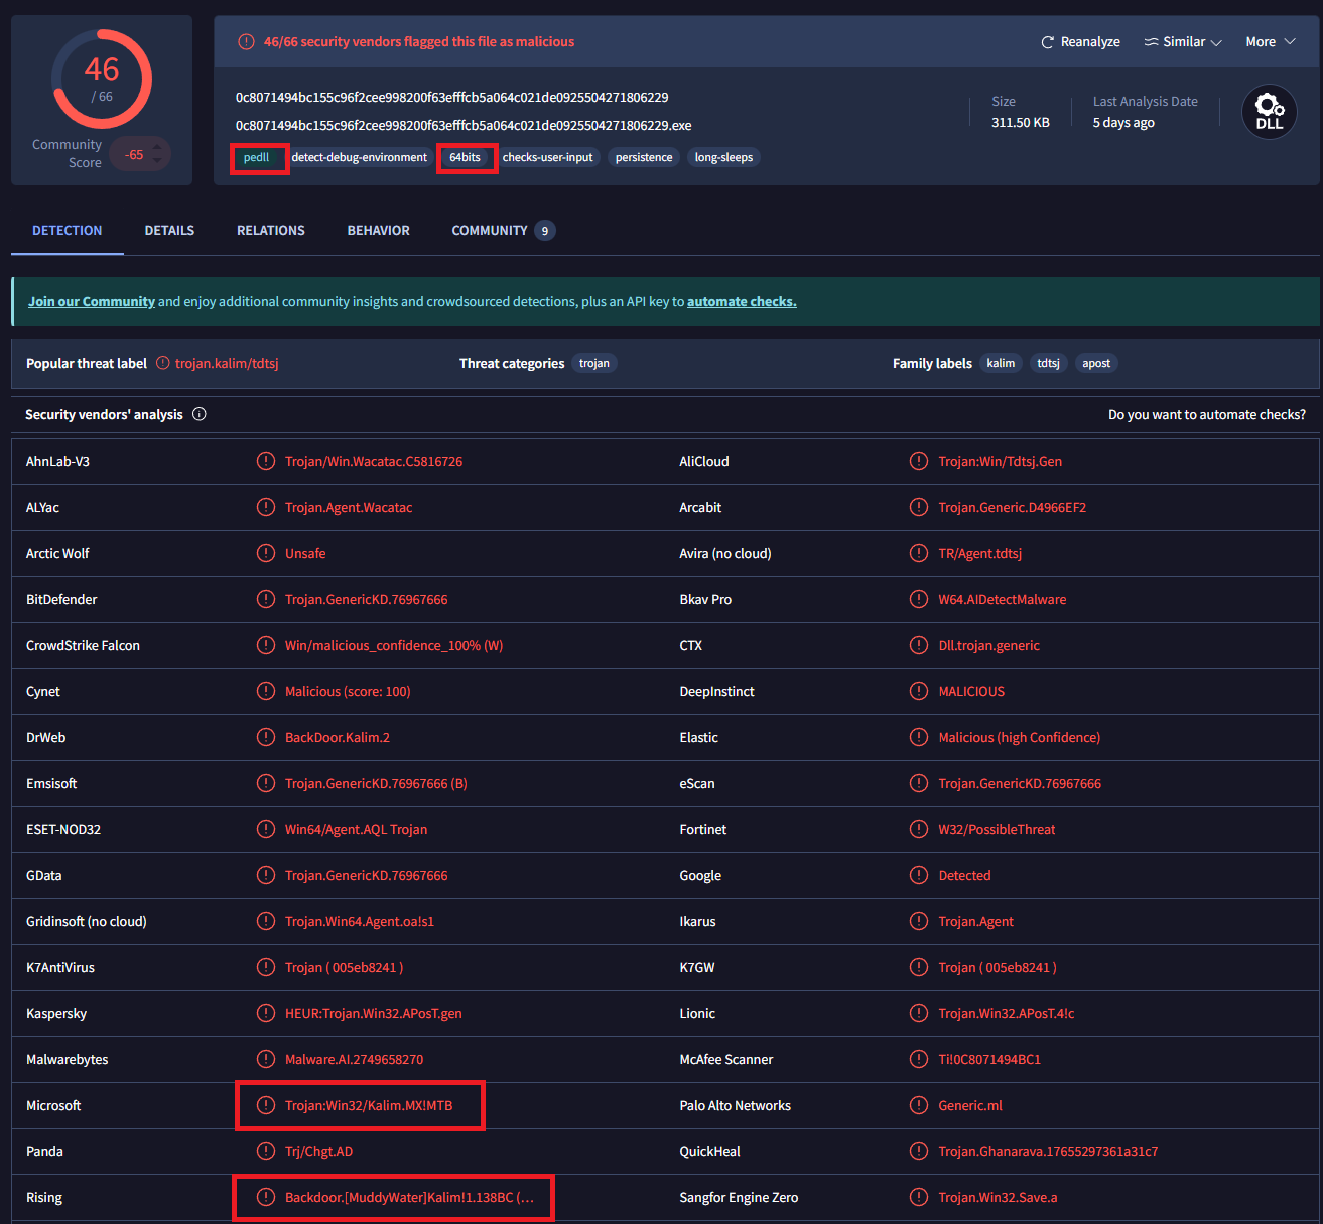Image resolution: width=1323 pixels, height=1224 pixels.
Task: Upvote the community score with the up arrow
Action: pyautogui.click(x=156, y=148)
